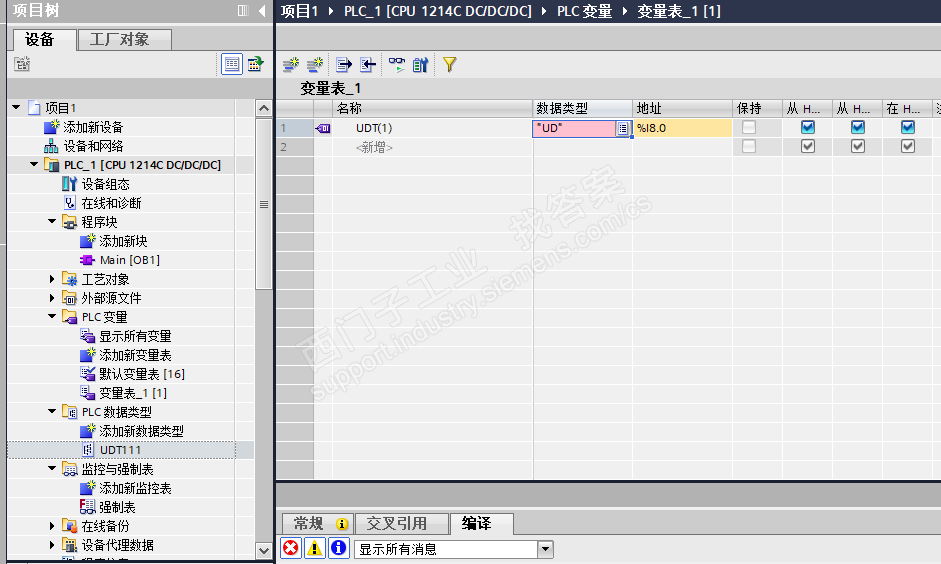The image size is (941, 564).
Task: Collapse the PLC 变量 folder
Action: pos(52,316)
